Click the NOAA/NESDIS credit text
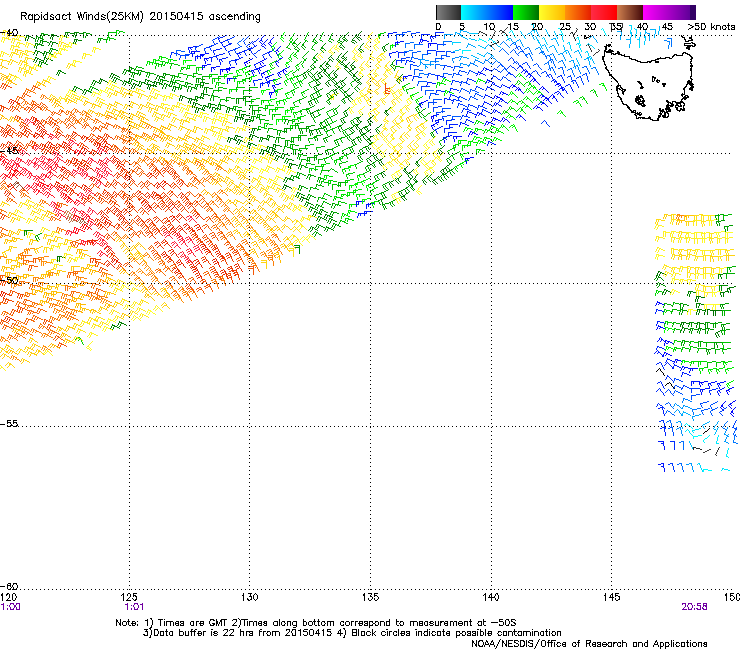Viewport: 740px width, 650px height. 589,644
